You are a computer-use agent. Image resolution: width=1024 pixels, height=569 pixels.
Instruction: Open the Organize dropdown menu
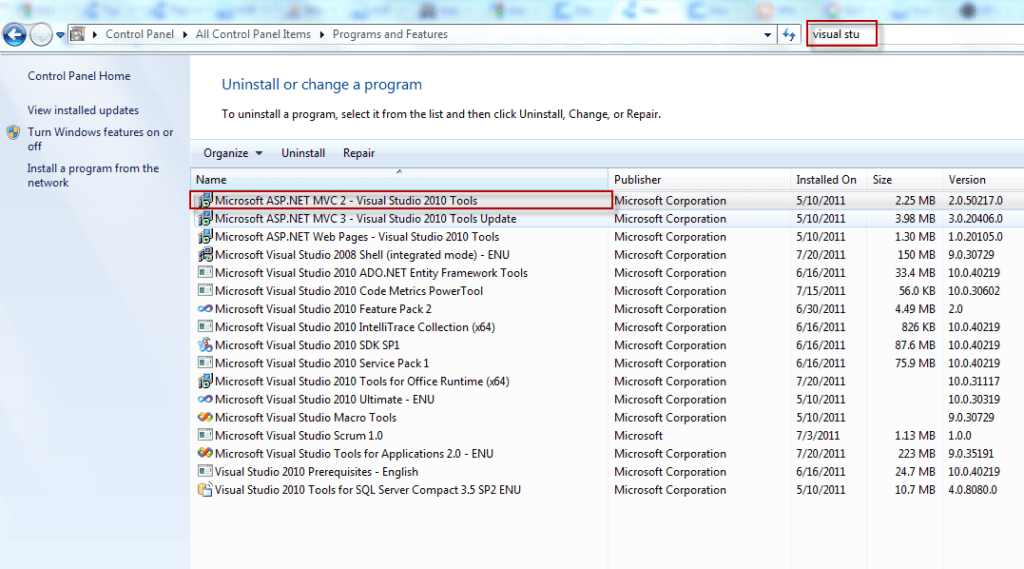click(x=232, y=153)
